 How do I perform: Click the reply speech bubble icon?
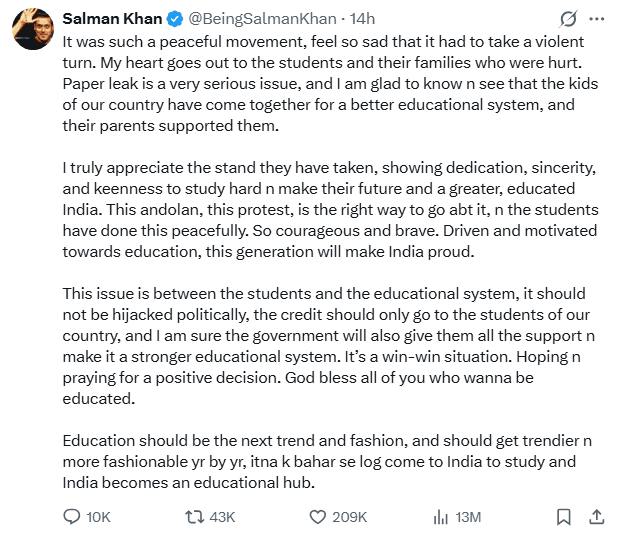(72, 517)
